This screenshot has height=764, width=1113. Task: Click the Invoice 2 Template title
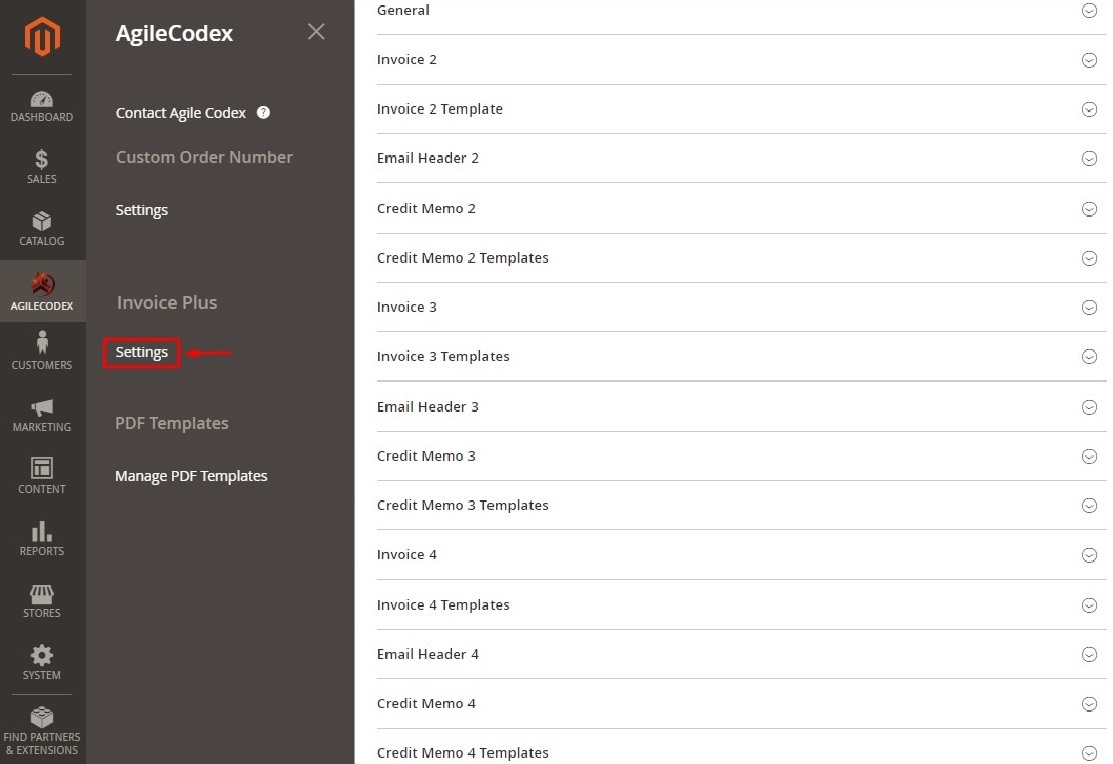(x=439, y=109)
